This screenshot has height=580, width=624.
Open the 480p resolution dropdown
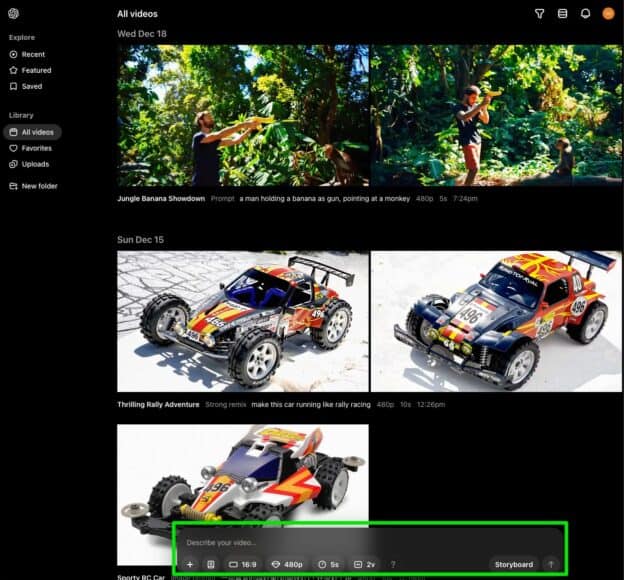click(288, 565)
